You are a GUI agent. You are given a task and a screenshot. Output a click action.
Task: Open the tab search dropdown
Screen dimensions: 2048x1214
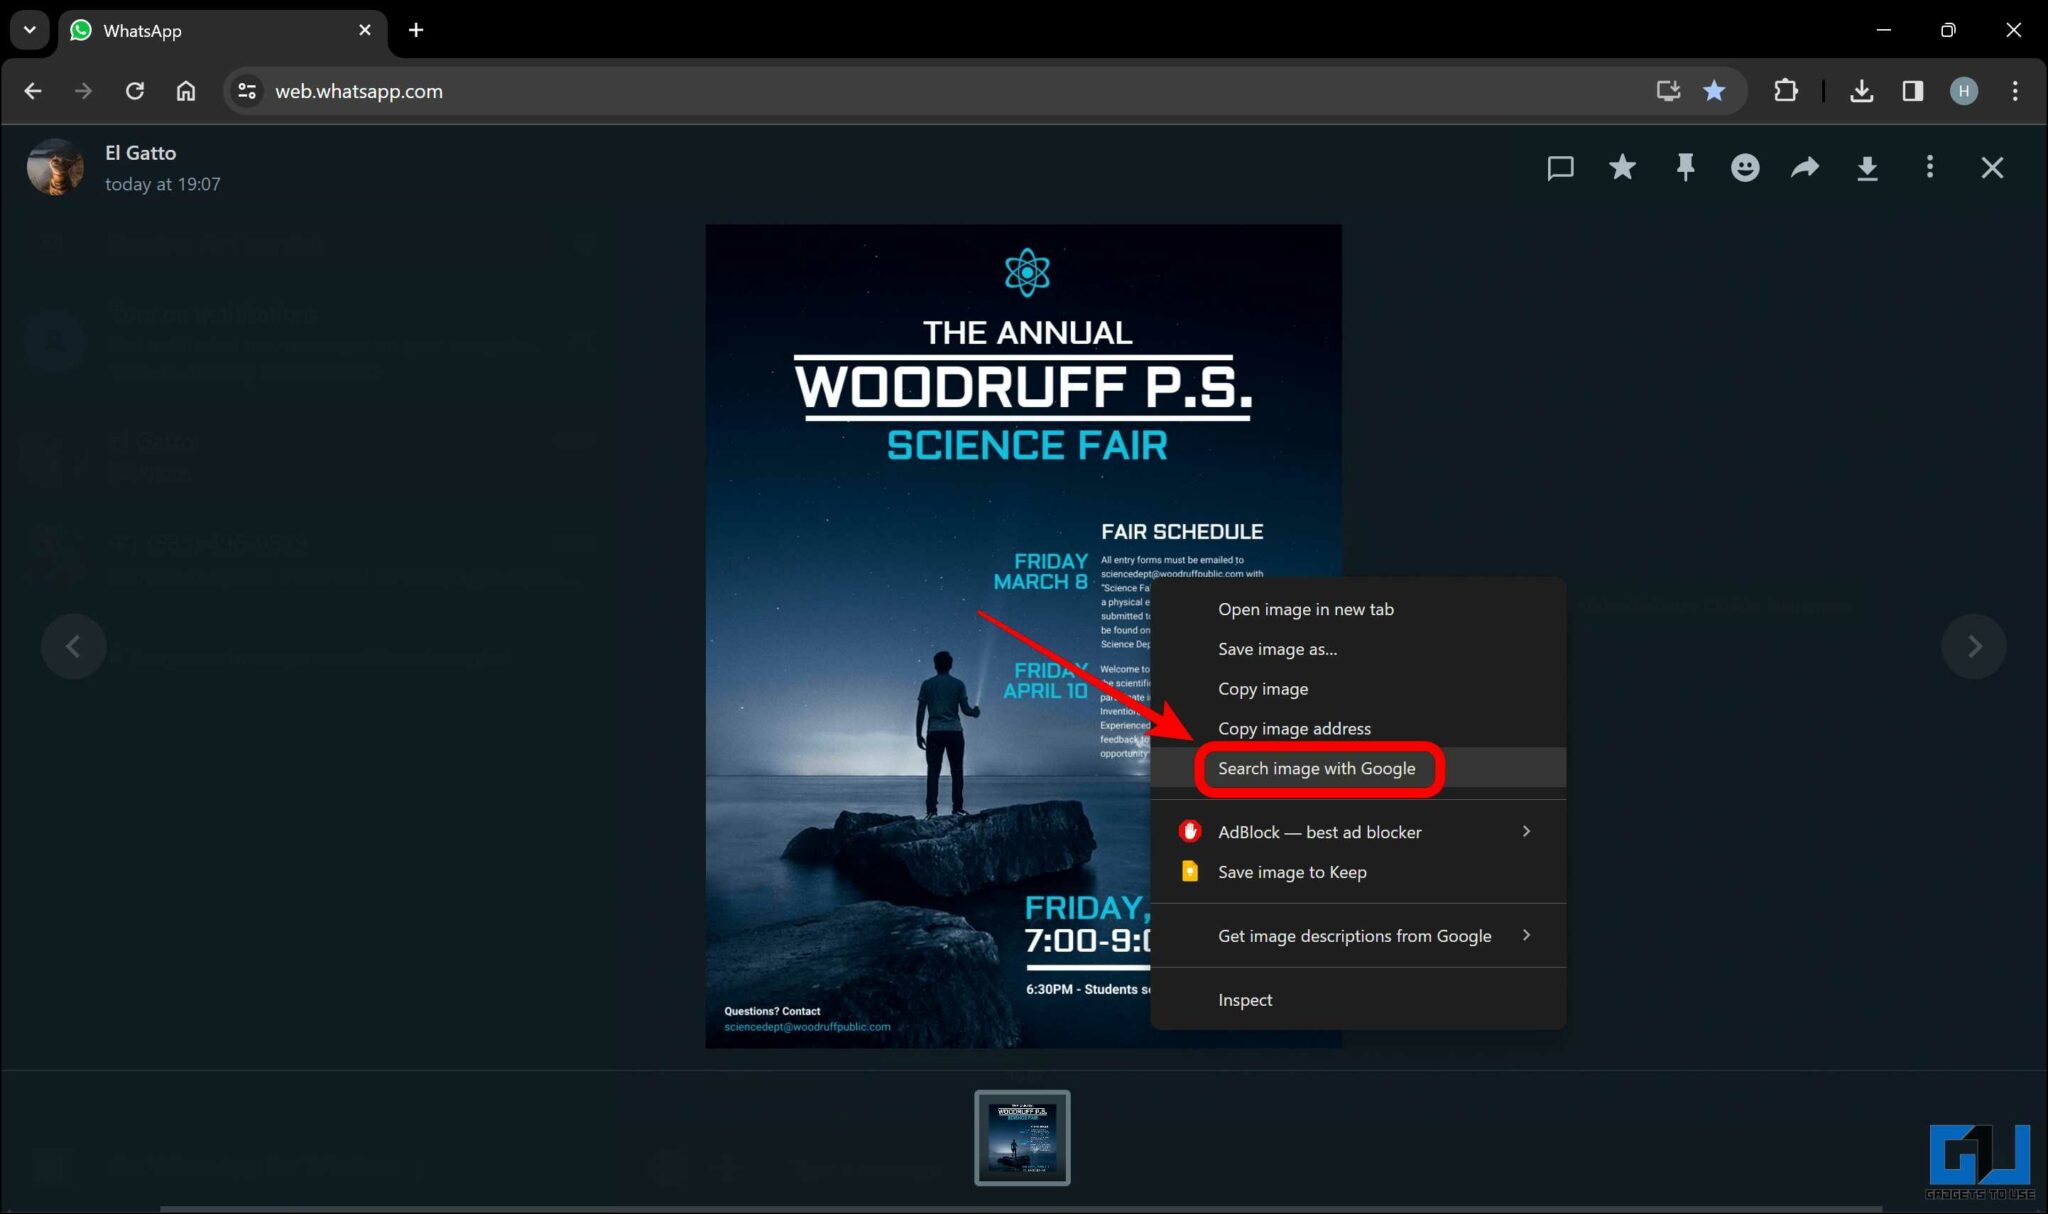coord(29,30)
